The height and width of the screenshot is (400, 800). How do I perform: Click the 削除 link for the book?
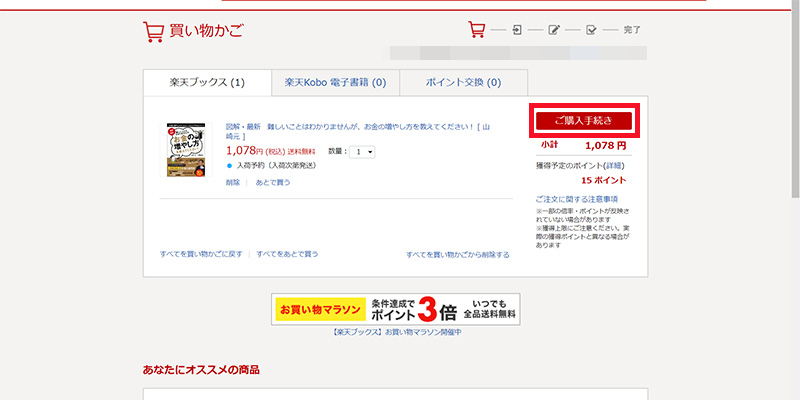tap(233, 183)
